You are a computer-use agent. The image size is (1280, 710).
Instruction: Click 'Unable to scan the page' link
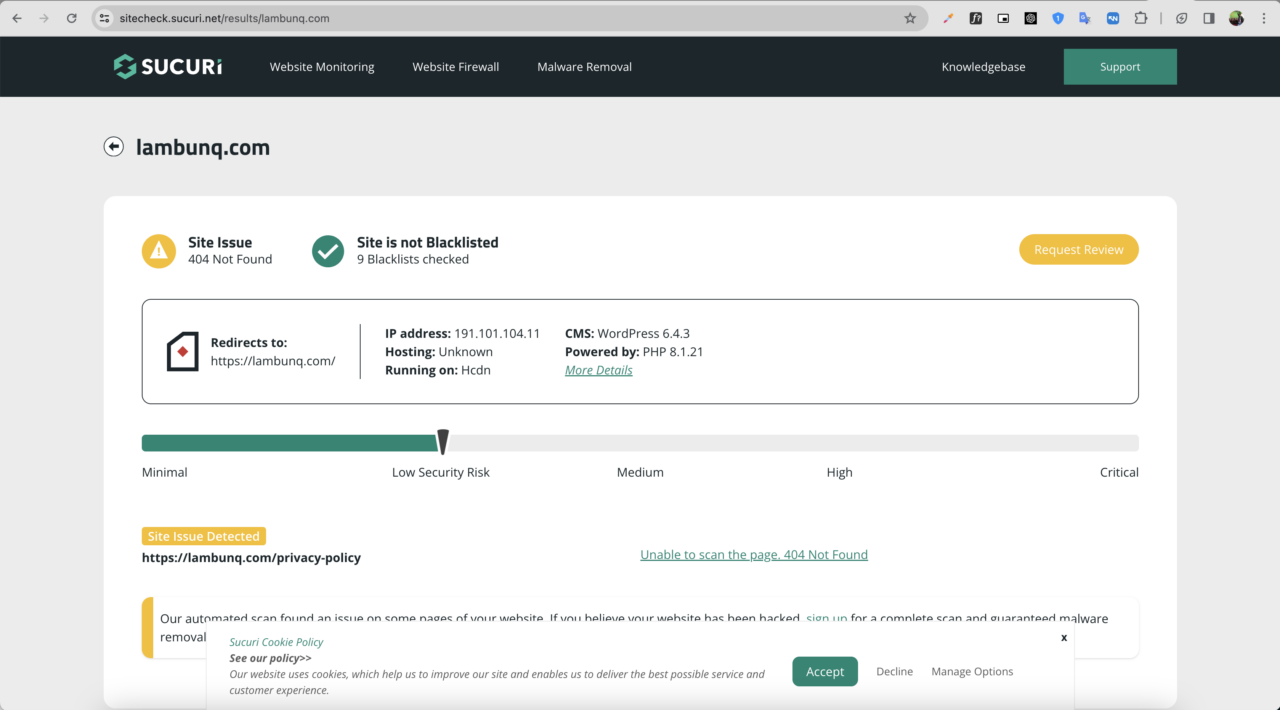(753, 555)
